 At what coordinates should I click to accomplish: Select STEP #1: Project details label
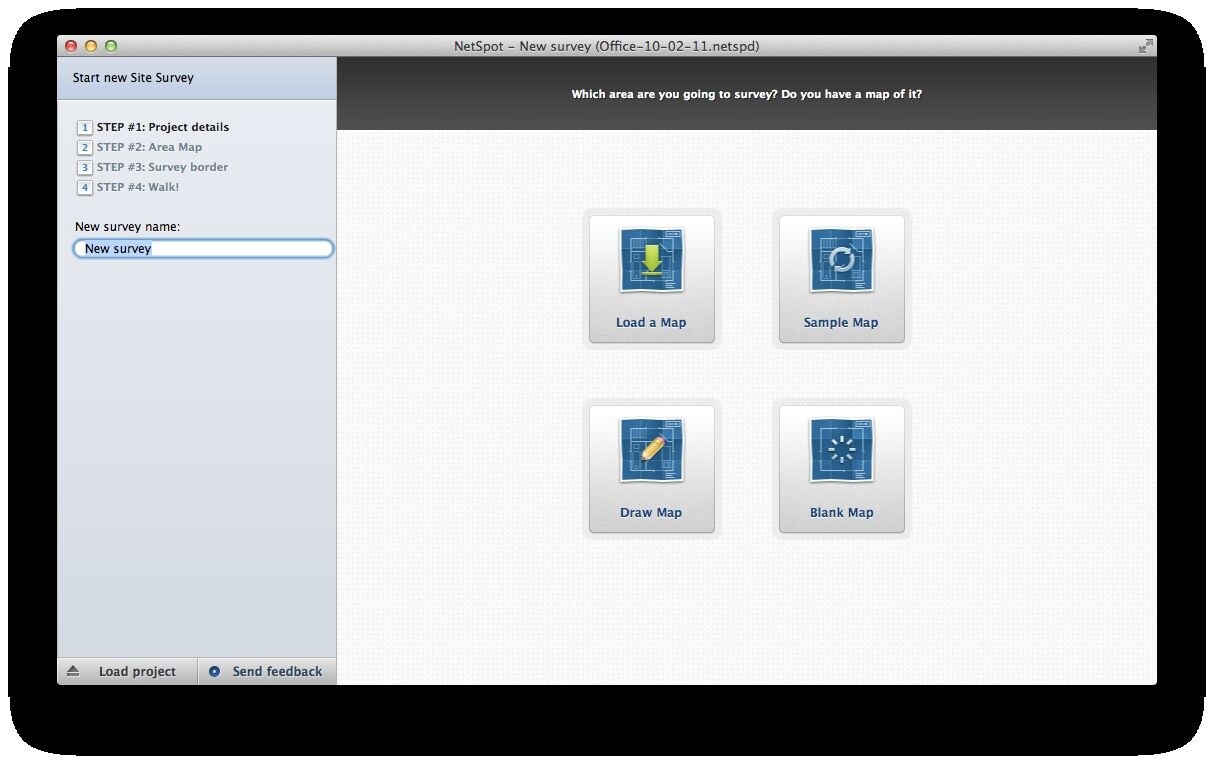[163, 127]
